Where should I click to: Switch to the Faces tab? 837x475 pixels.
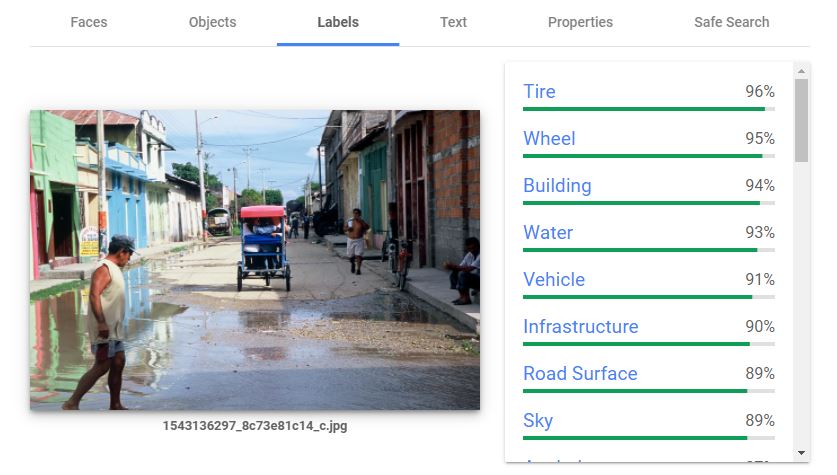[x=88, y=22]
